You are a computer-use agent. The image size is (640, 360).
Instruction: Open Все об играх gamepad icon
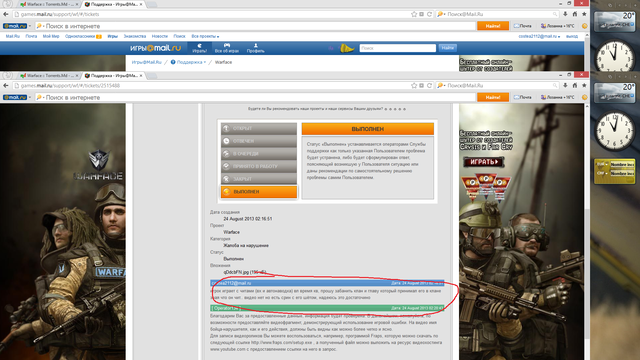[227, 48]
